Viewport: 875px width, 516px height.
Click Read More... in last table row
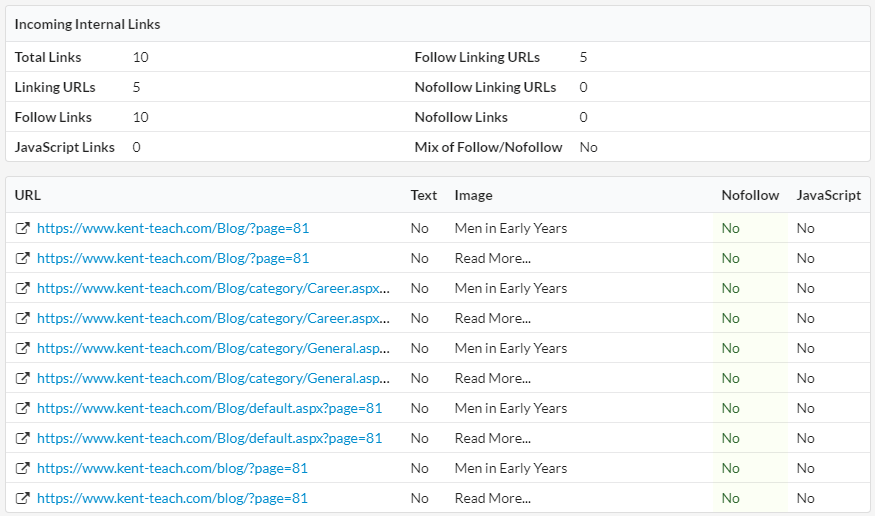[x=493, y=499]
